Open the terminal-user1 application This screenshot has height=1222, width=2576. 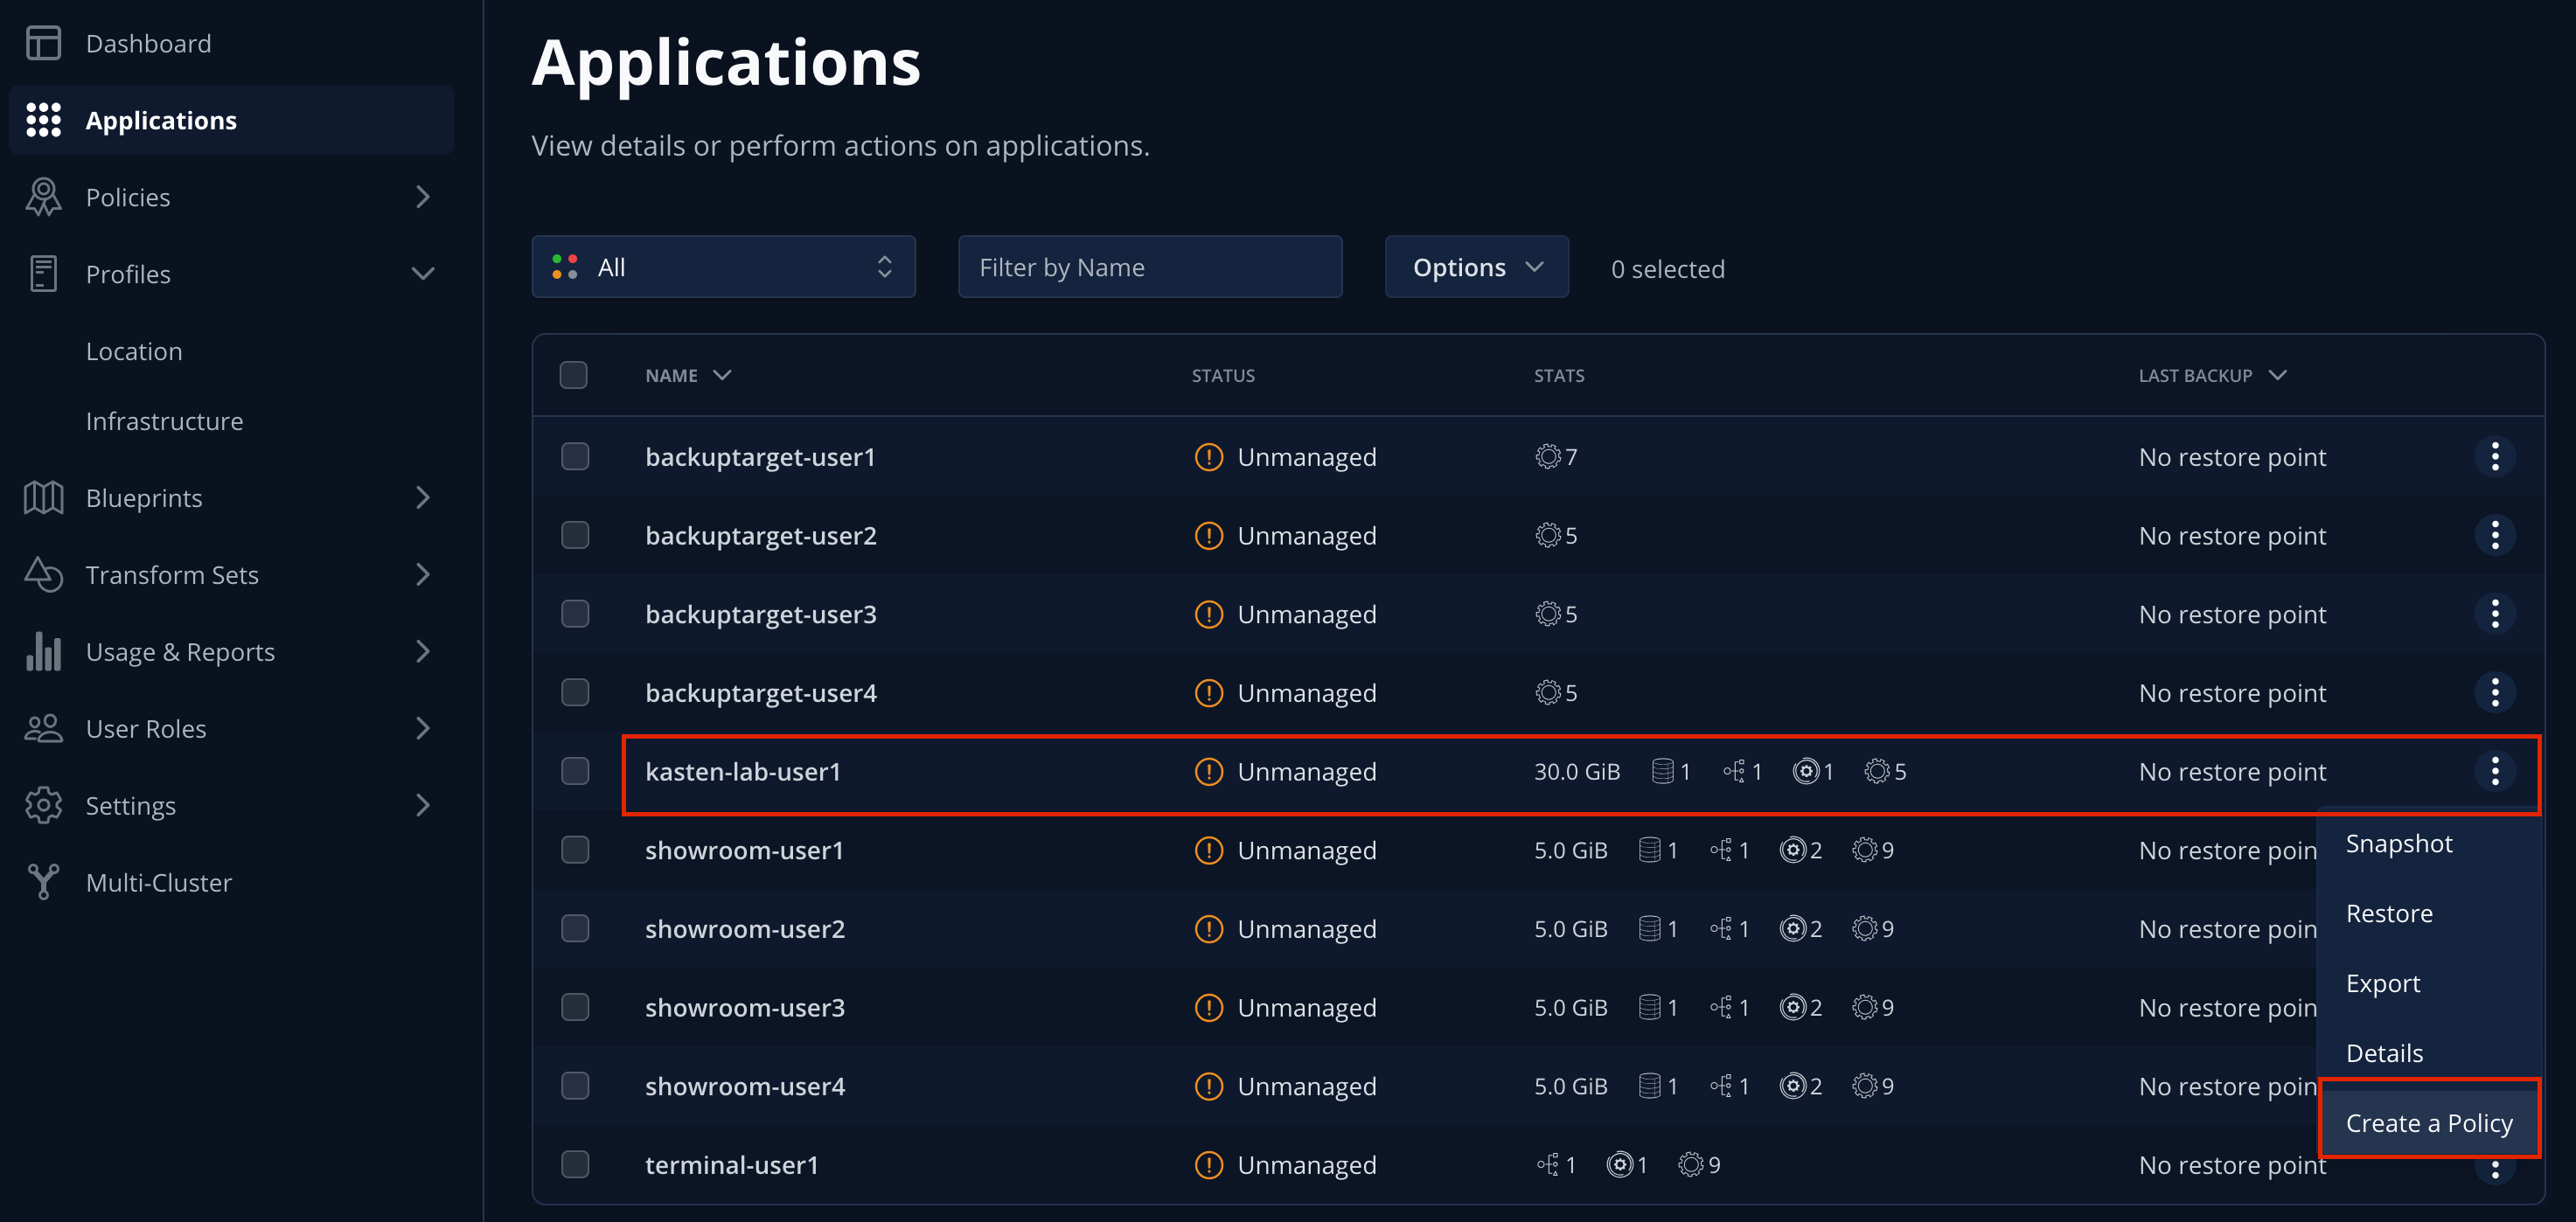coord(731,1165)
